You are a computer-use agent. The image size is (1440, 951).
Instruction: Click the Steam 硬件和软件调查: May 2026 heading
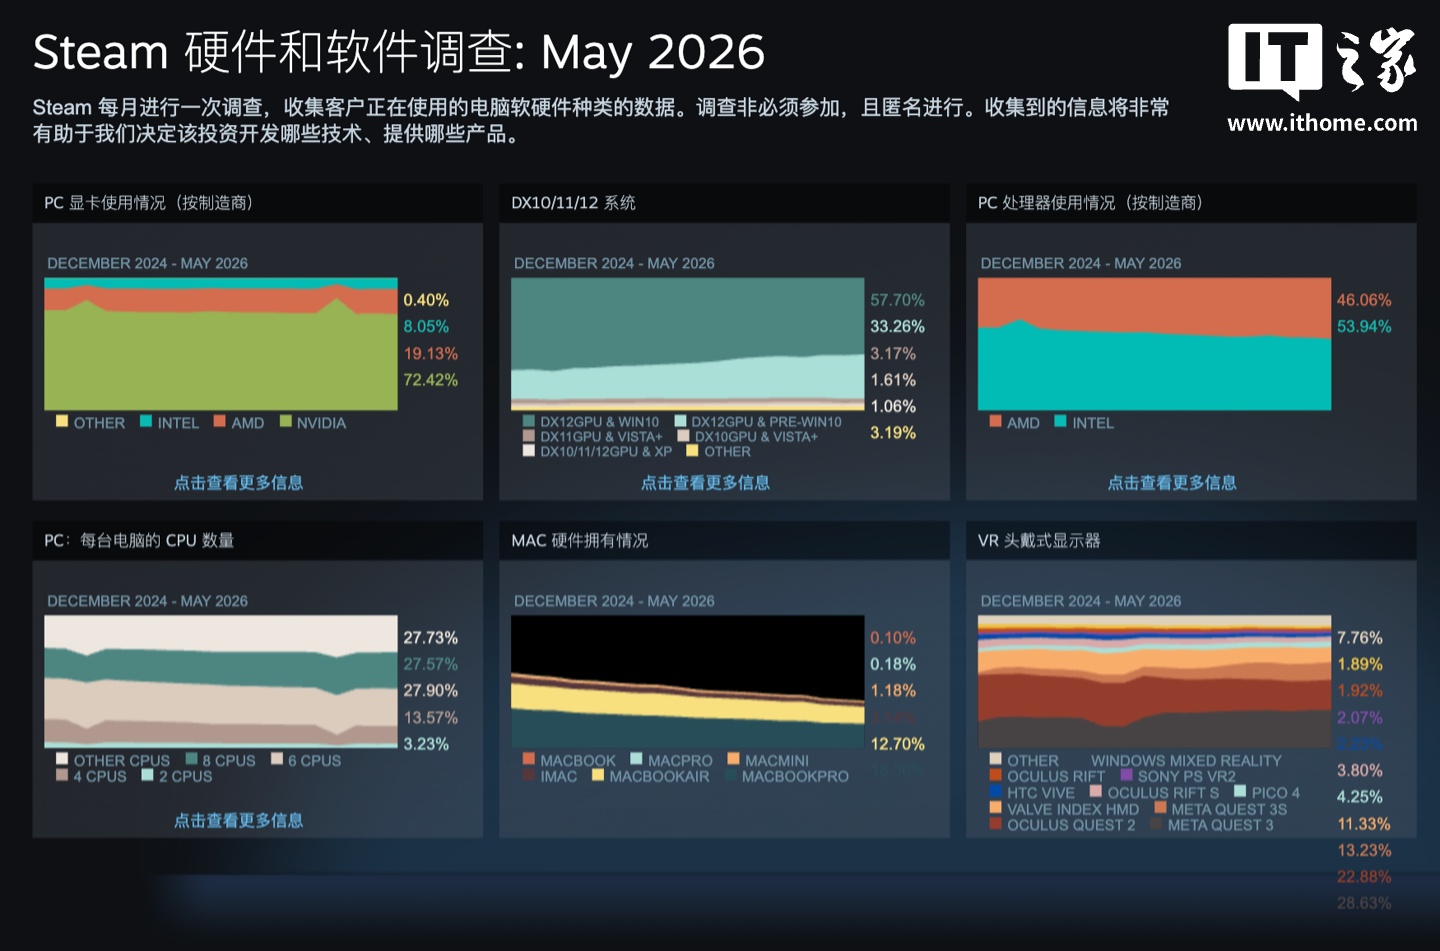[399, 52]
